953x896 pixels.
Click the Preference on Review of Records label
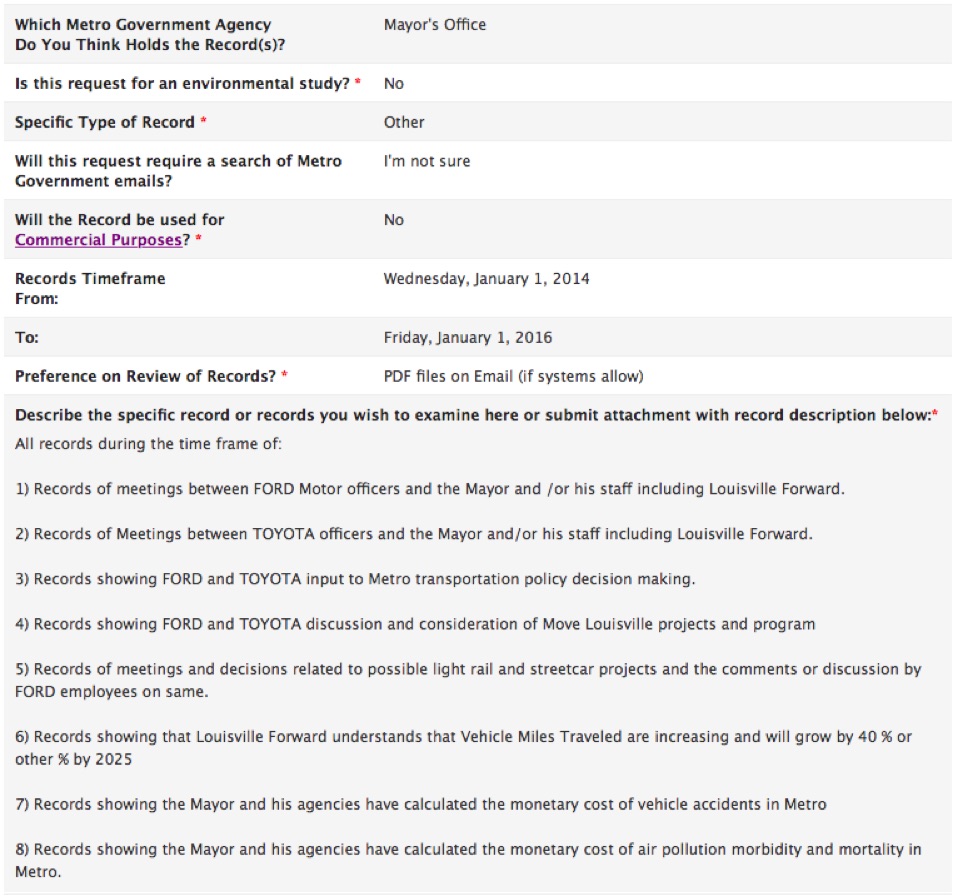tap(145, 377)
